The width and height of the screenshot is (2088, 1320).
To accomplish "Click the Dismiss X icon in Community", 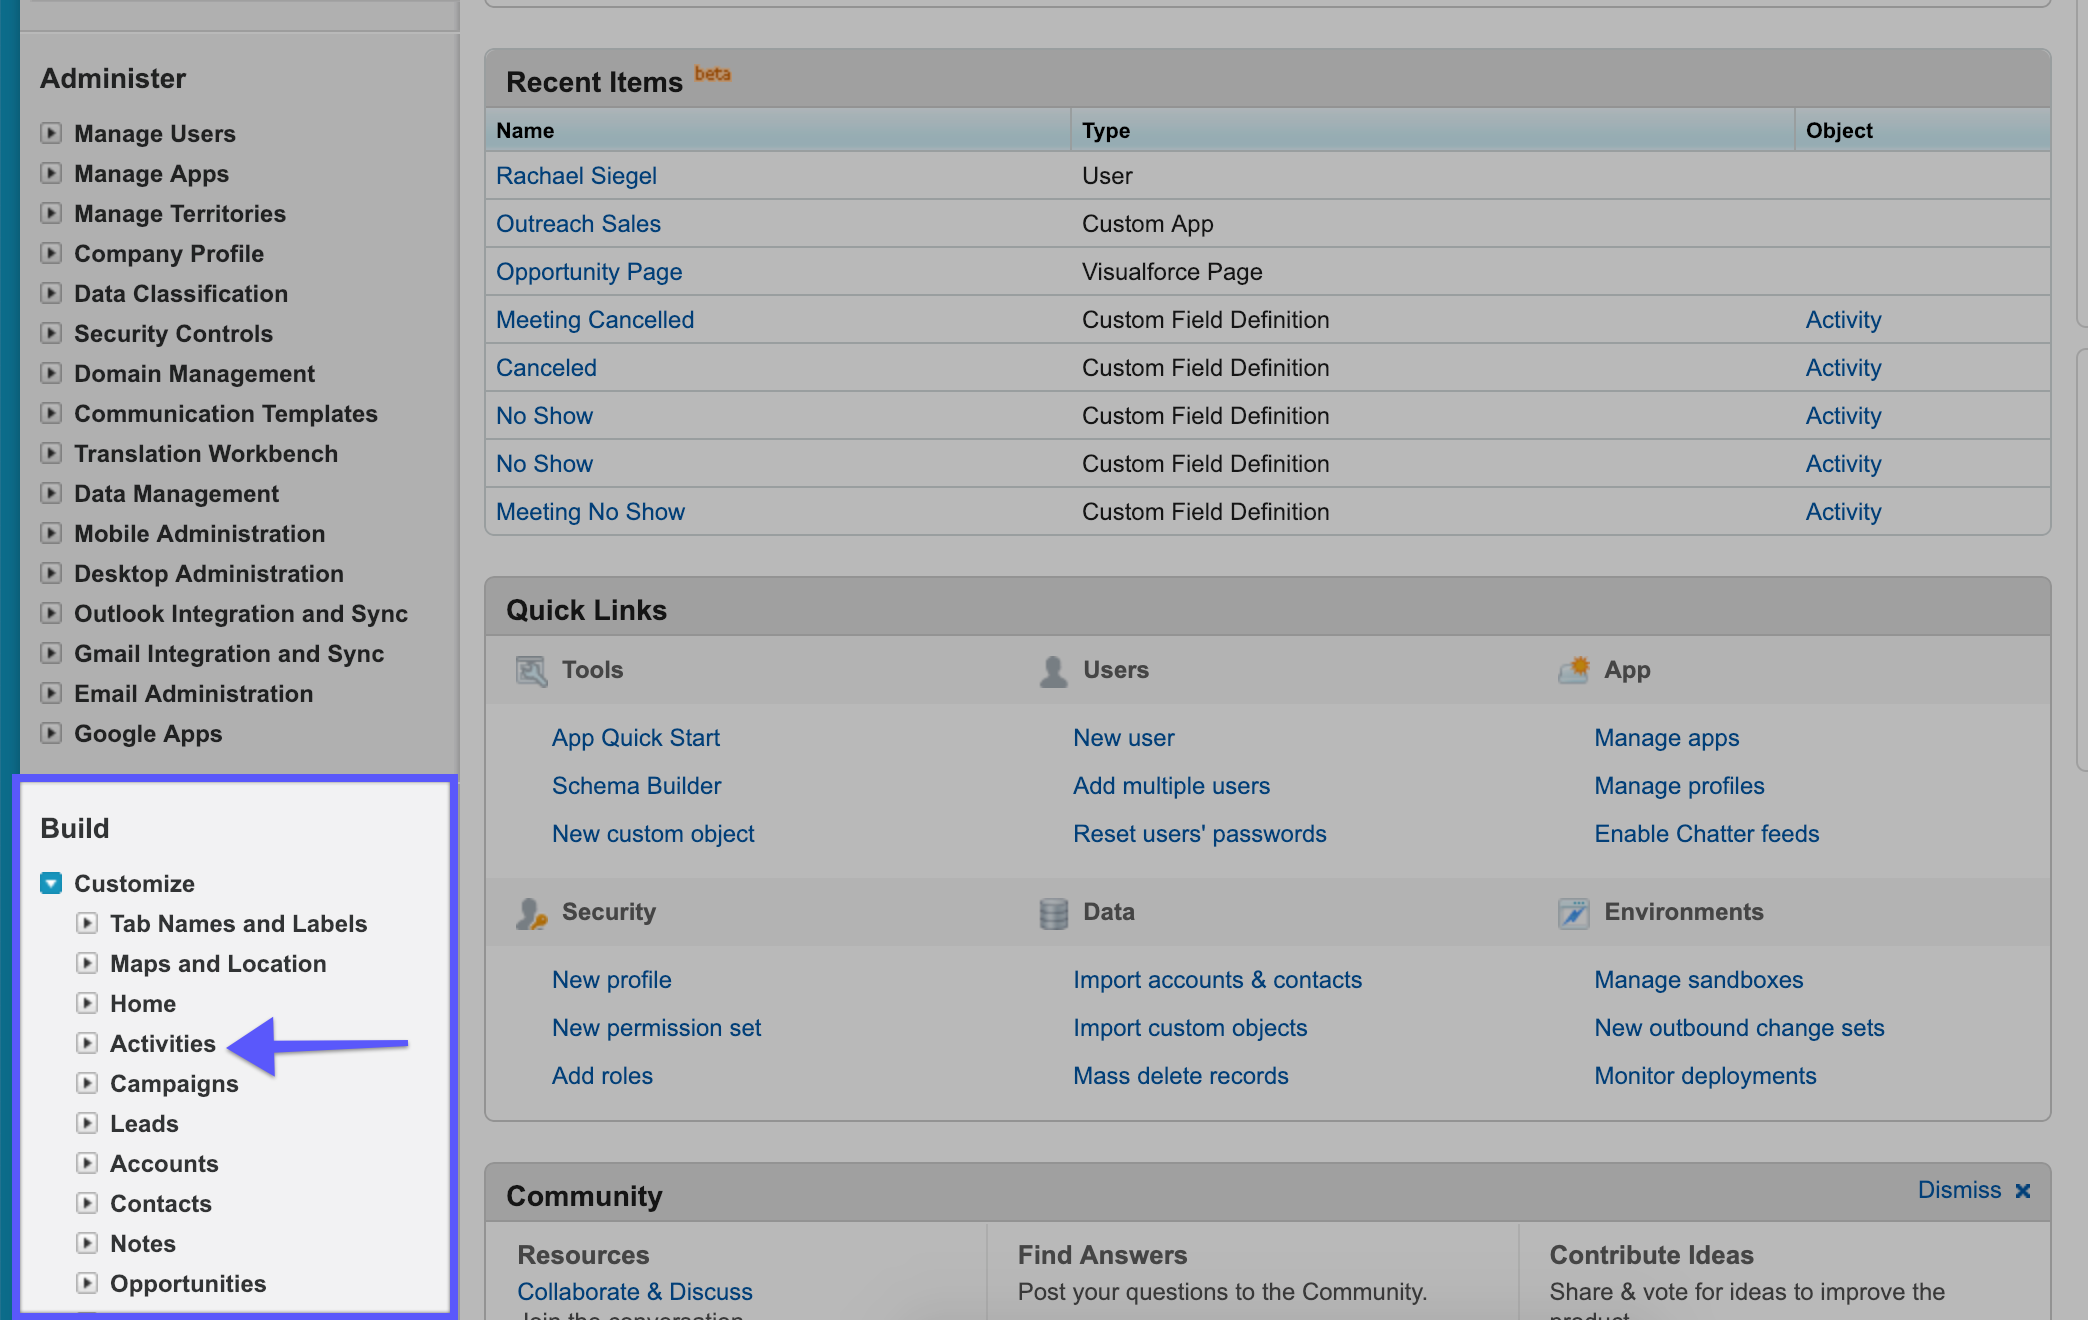I will click(x=2023, y=1190).
